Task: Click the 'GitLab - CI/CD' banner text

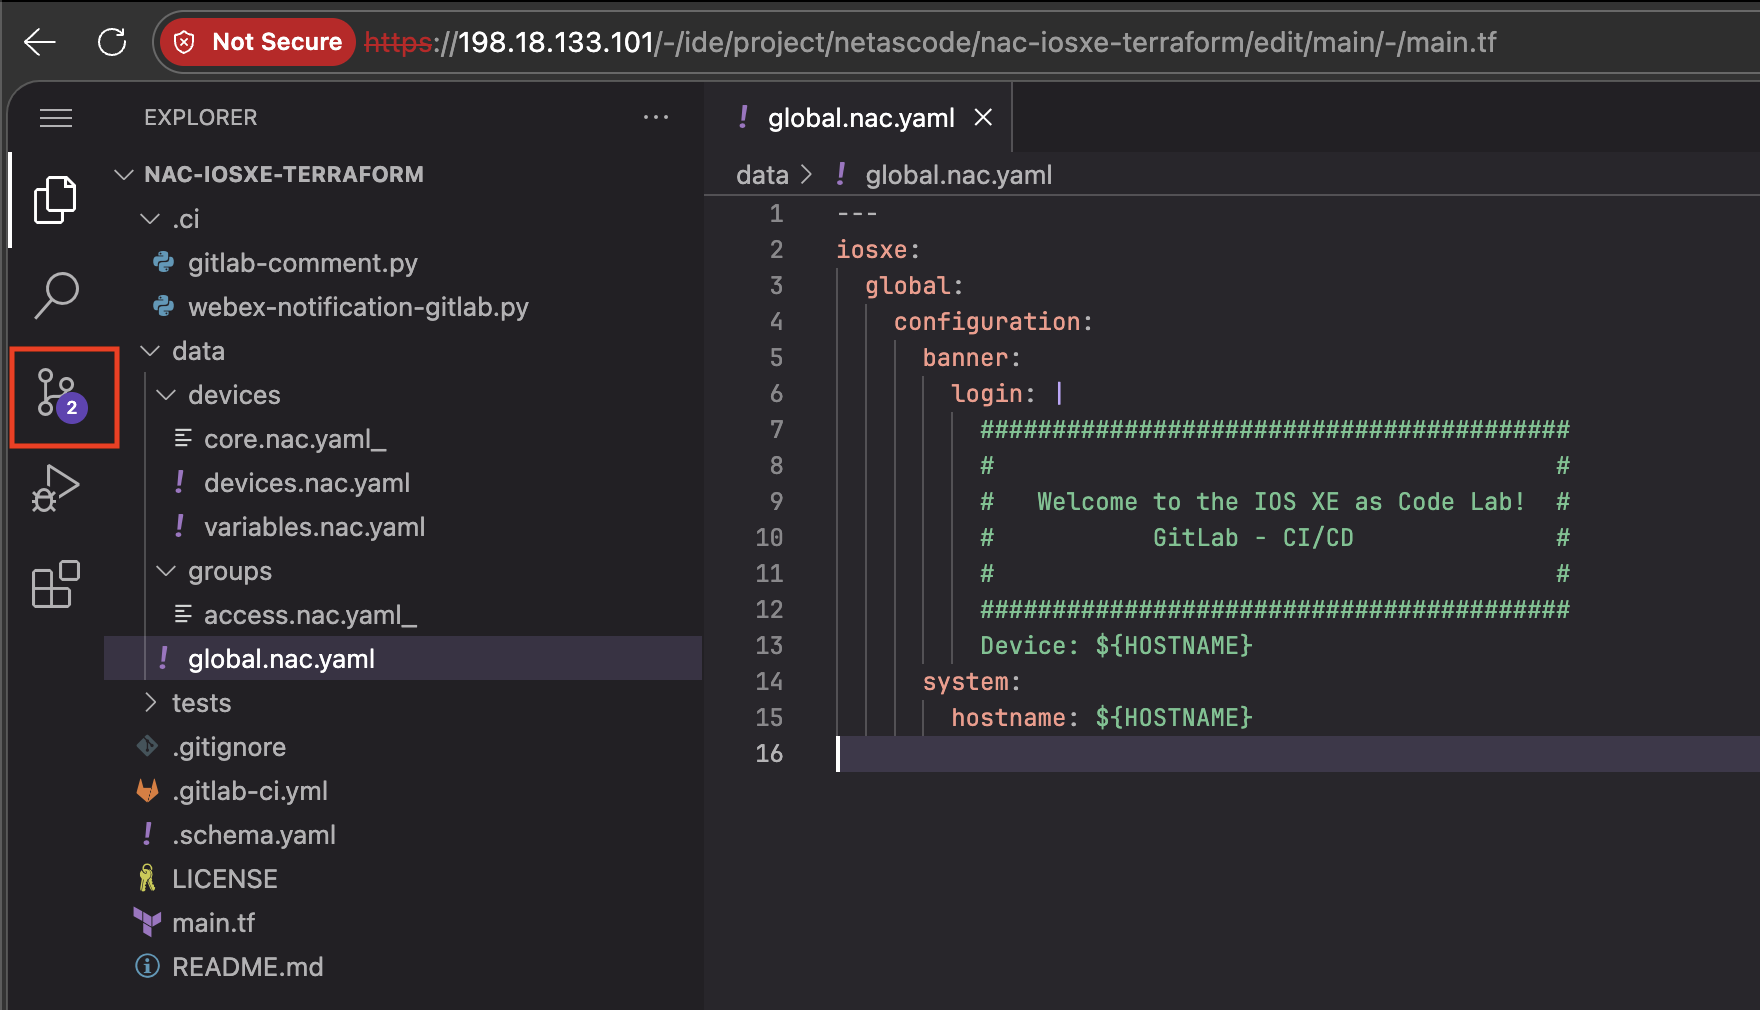Action: [x=1253, y=538]
